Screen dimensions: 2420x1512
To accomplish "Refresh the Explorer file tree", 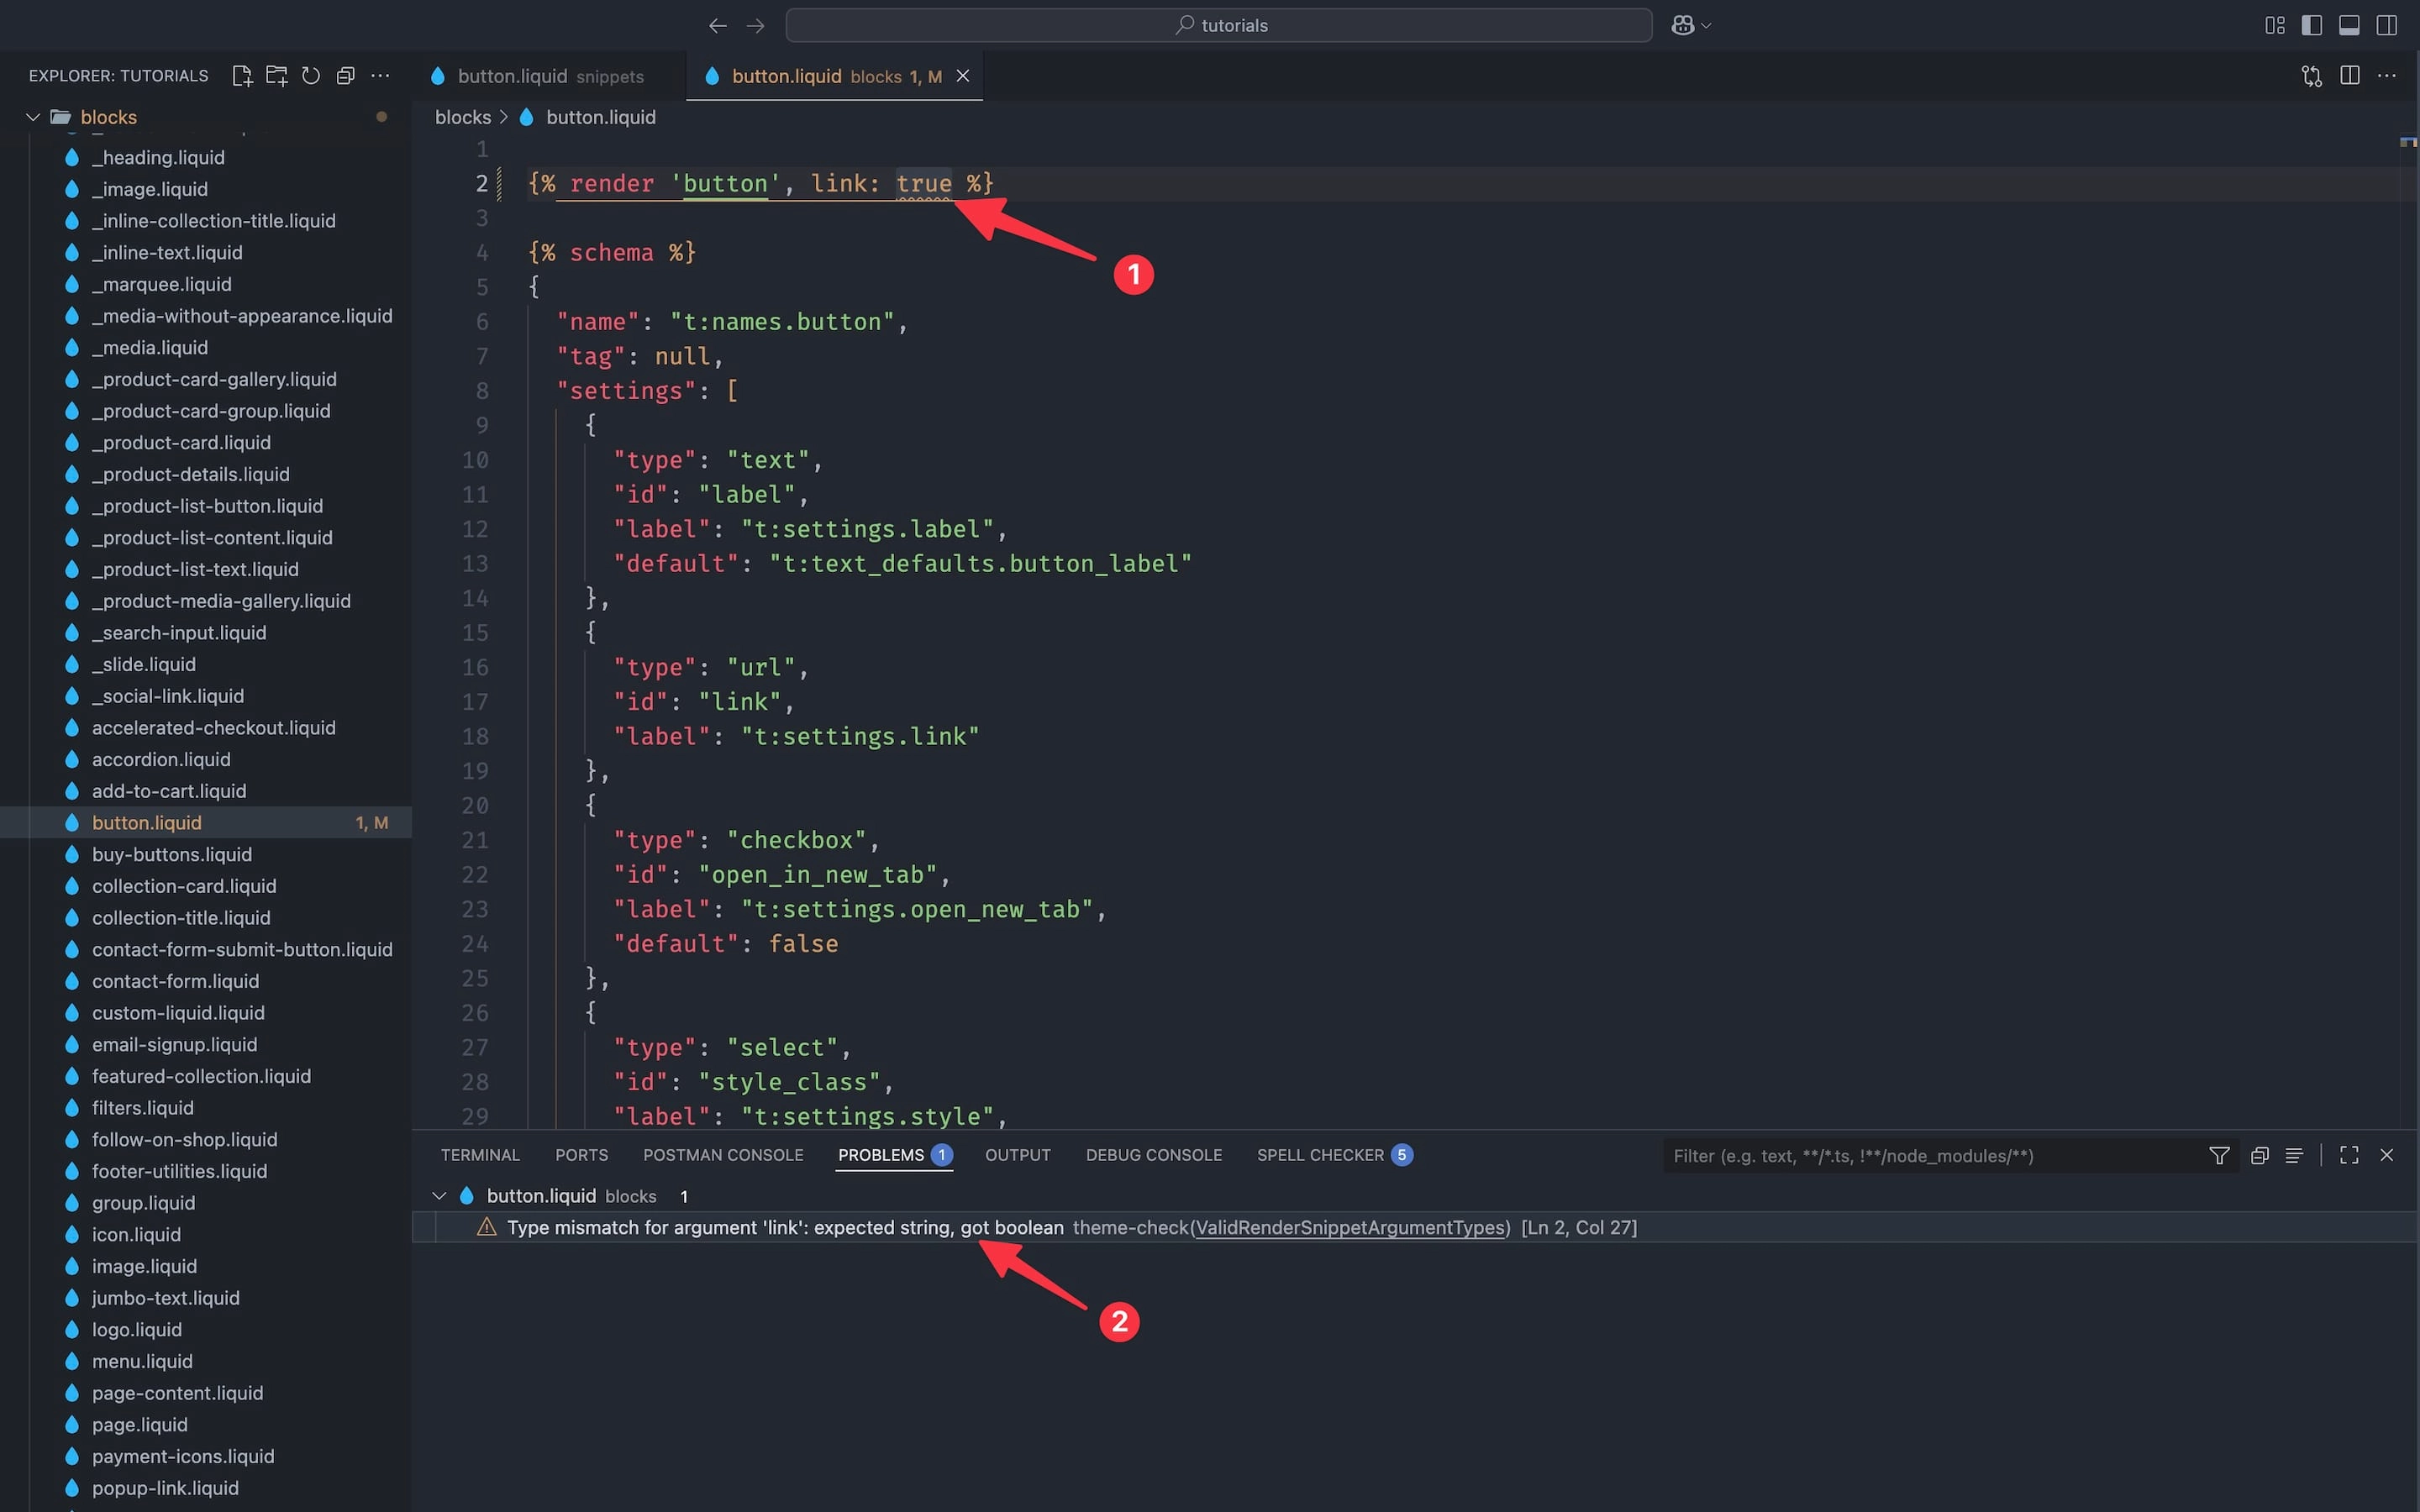I will (x=311, y=76).
